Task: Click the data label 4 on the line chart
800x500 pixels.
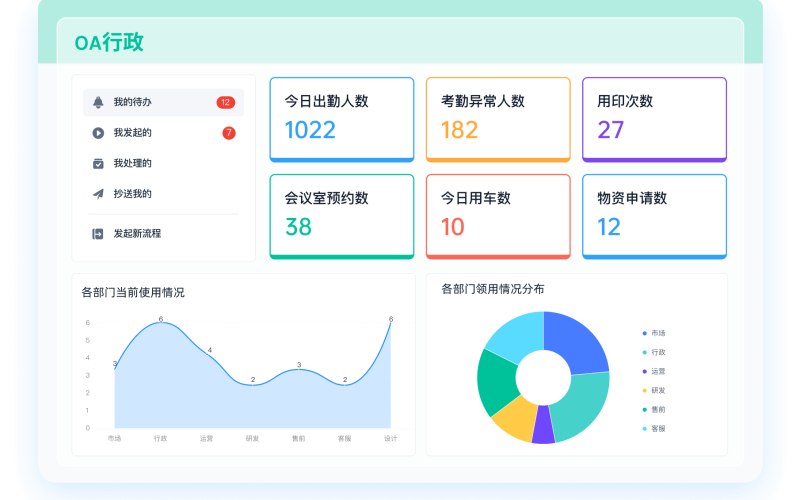Action: point(210,350)
